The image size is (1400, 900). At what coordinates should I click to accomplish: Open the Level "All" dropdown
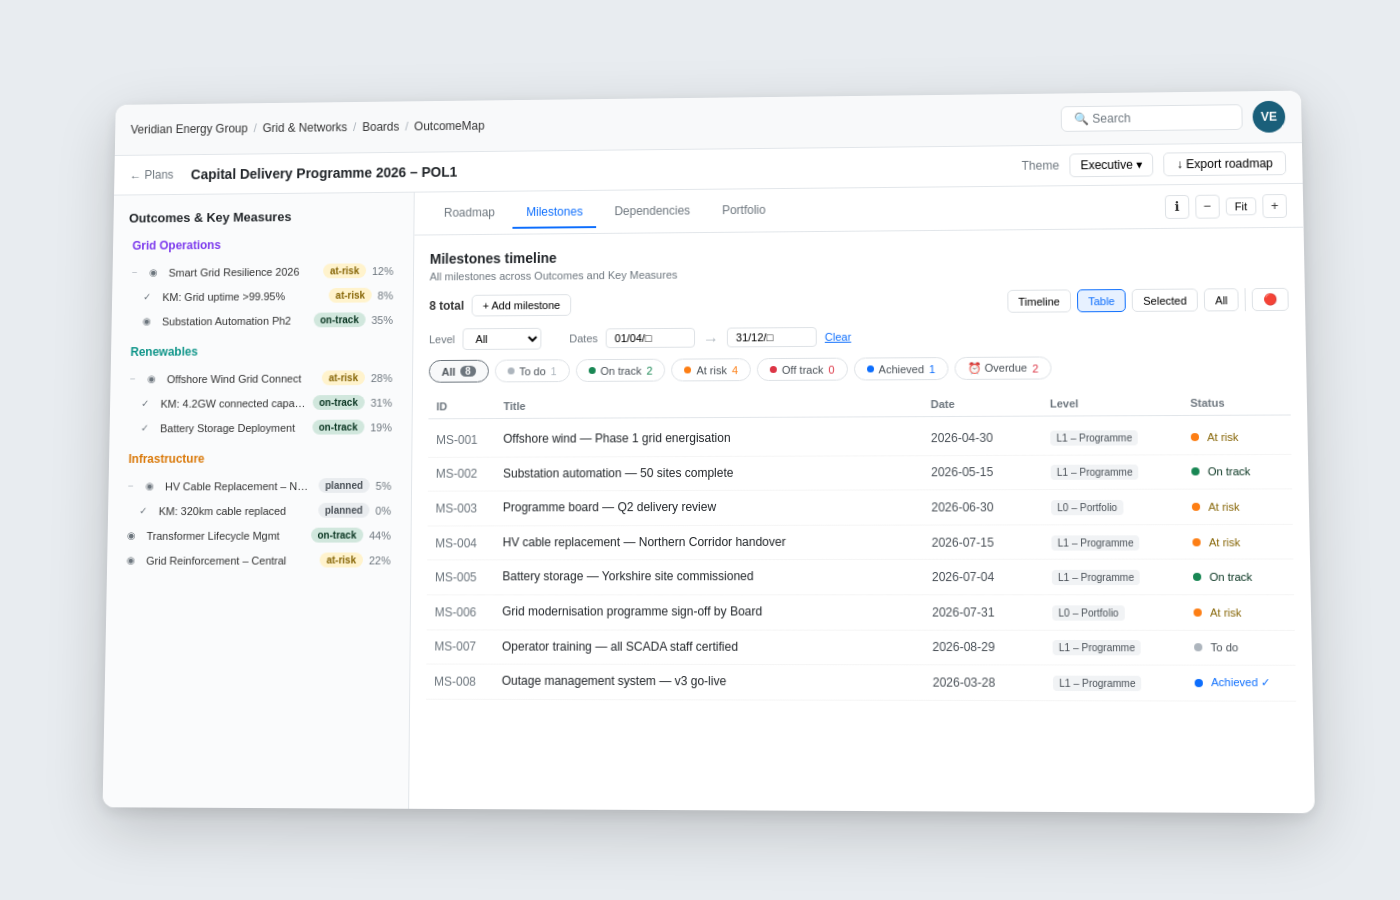[x=501, y=338]
